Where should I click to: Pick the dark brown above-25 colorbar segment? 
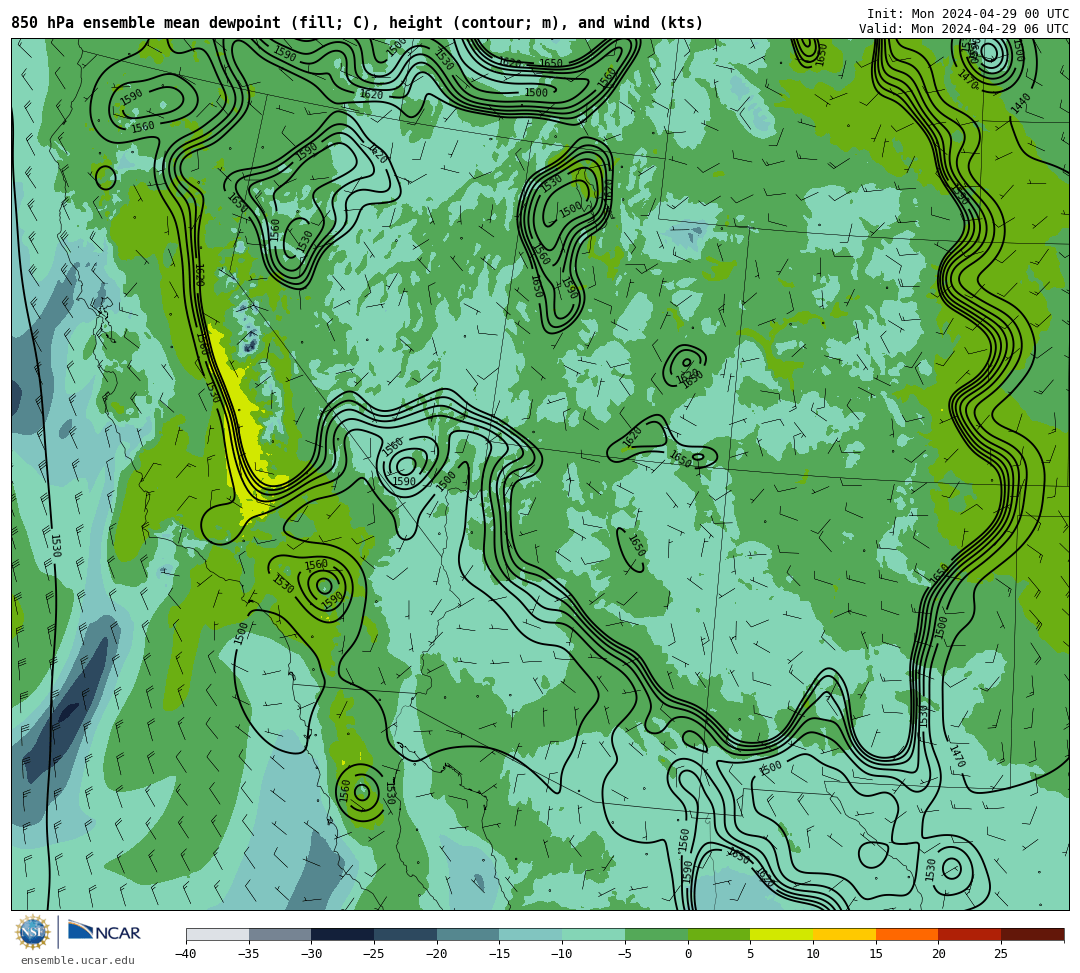1032,934
